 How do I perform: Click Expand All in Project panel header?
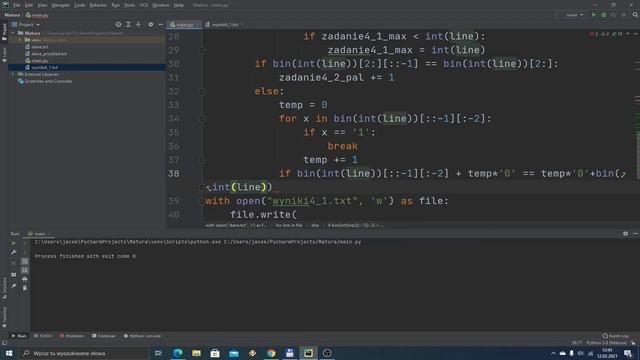tap(129, 24)
